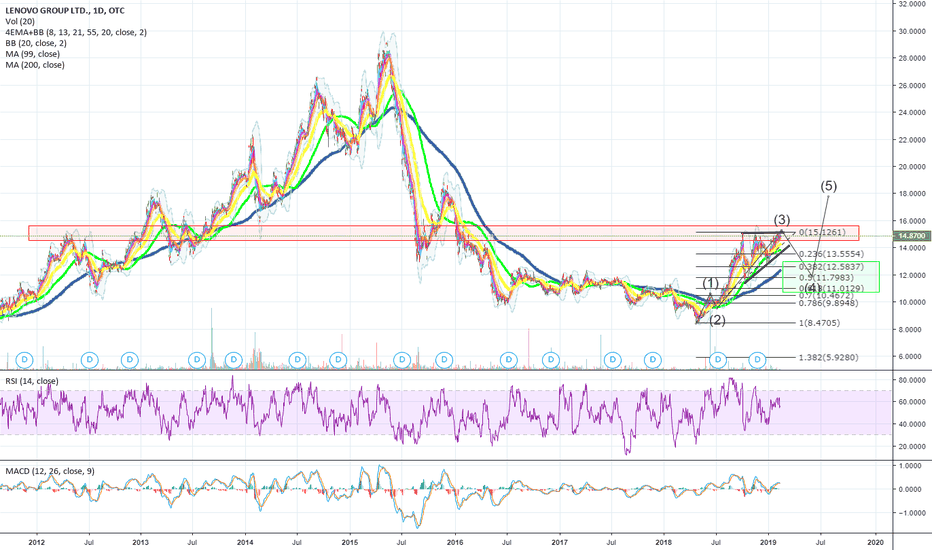The width and height of the screenshot is (932, 550).
Task: Select the Fibonacci 1(8.4705) label
Action: [x=819, y=323]
